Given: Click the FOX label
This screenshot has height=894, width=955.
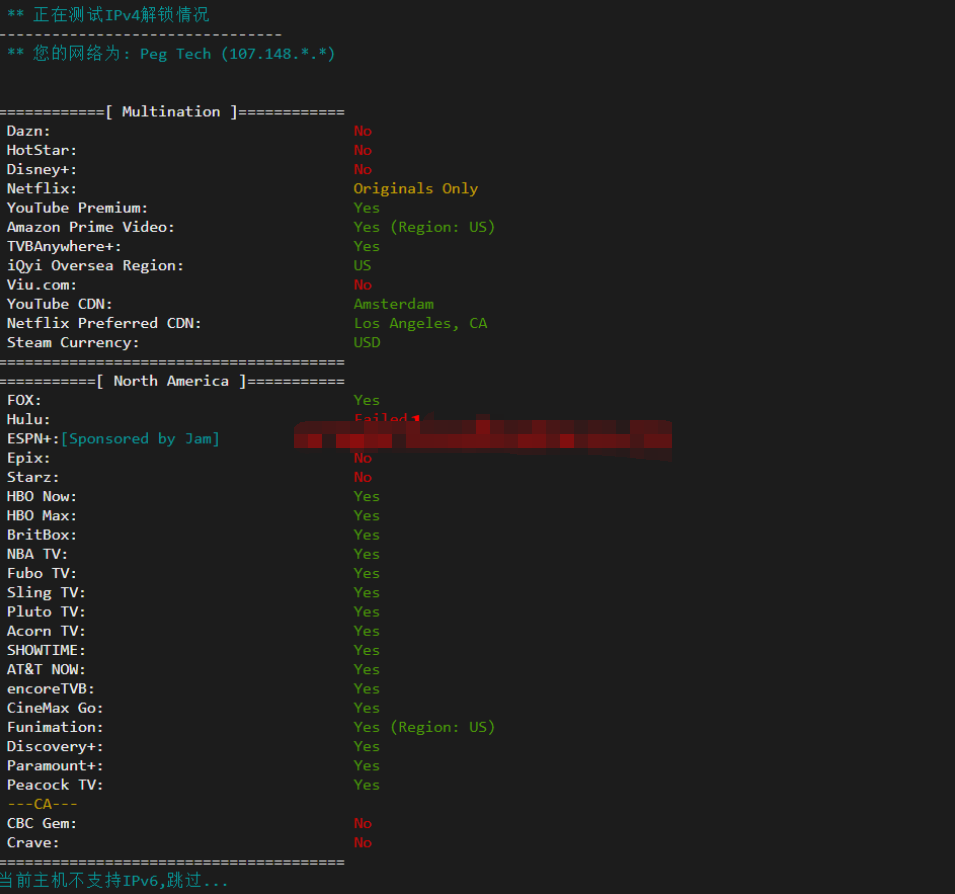Looking at the screenshot, I should [x=24, y=400].
